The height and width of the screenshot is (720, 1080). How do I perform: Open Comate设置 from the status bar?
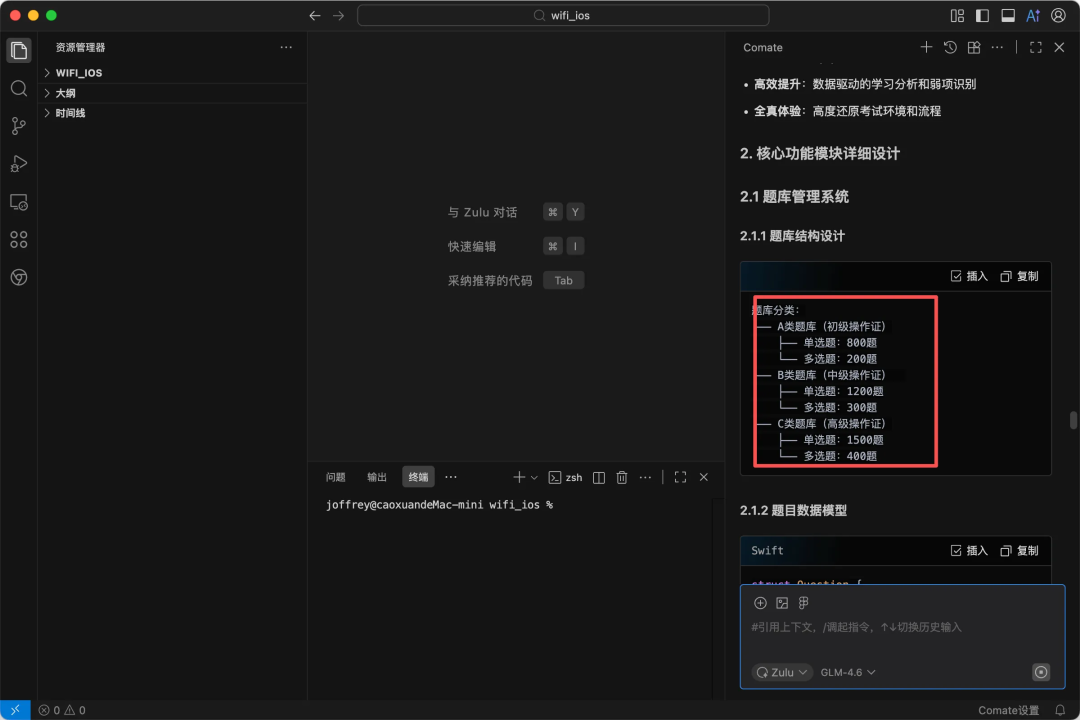[1010, 709]
